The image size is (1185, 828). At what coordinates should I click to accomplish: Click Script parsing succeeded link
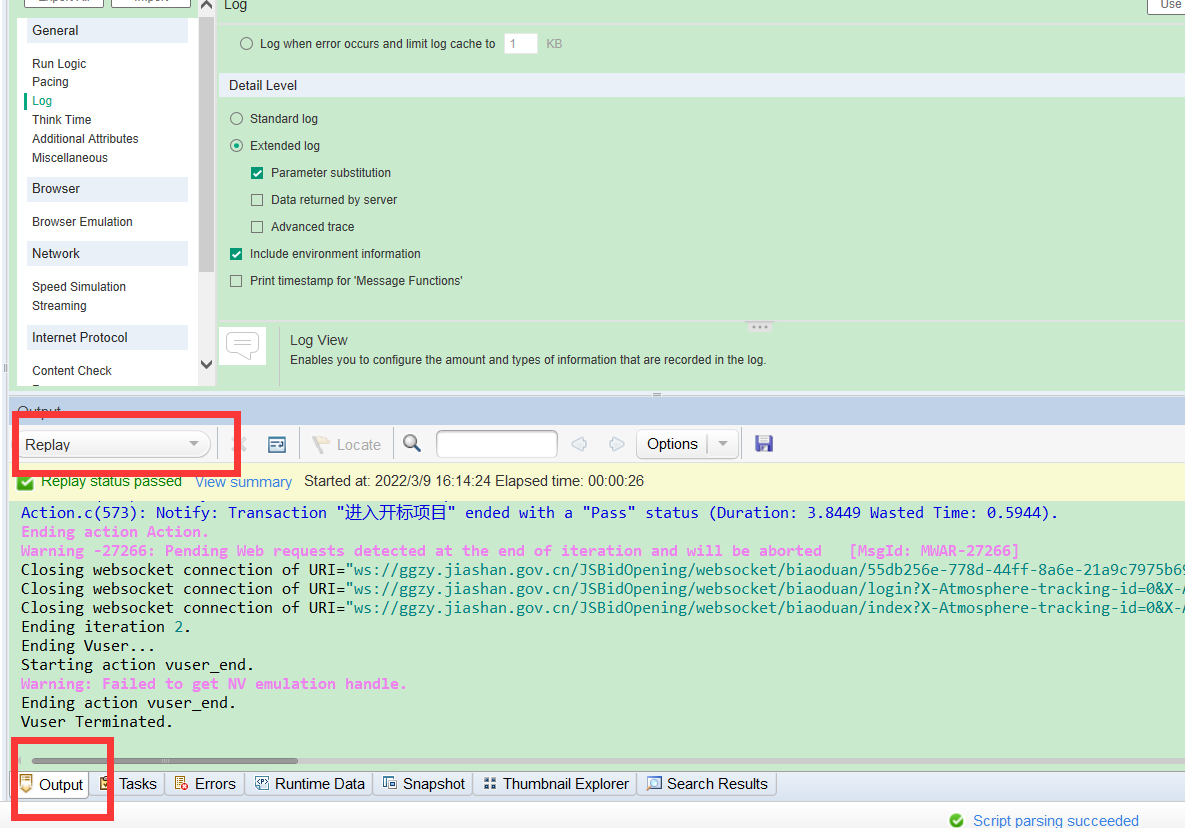[x=1055, y=820]
